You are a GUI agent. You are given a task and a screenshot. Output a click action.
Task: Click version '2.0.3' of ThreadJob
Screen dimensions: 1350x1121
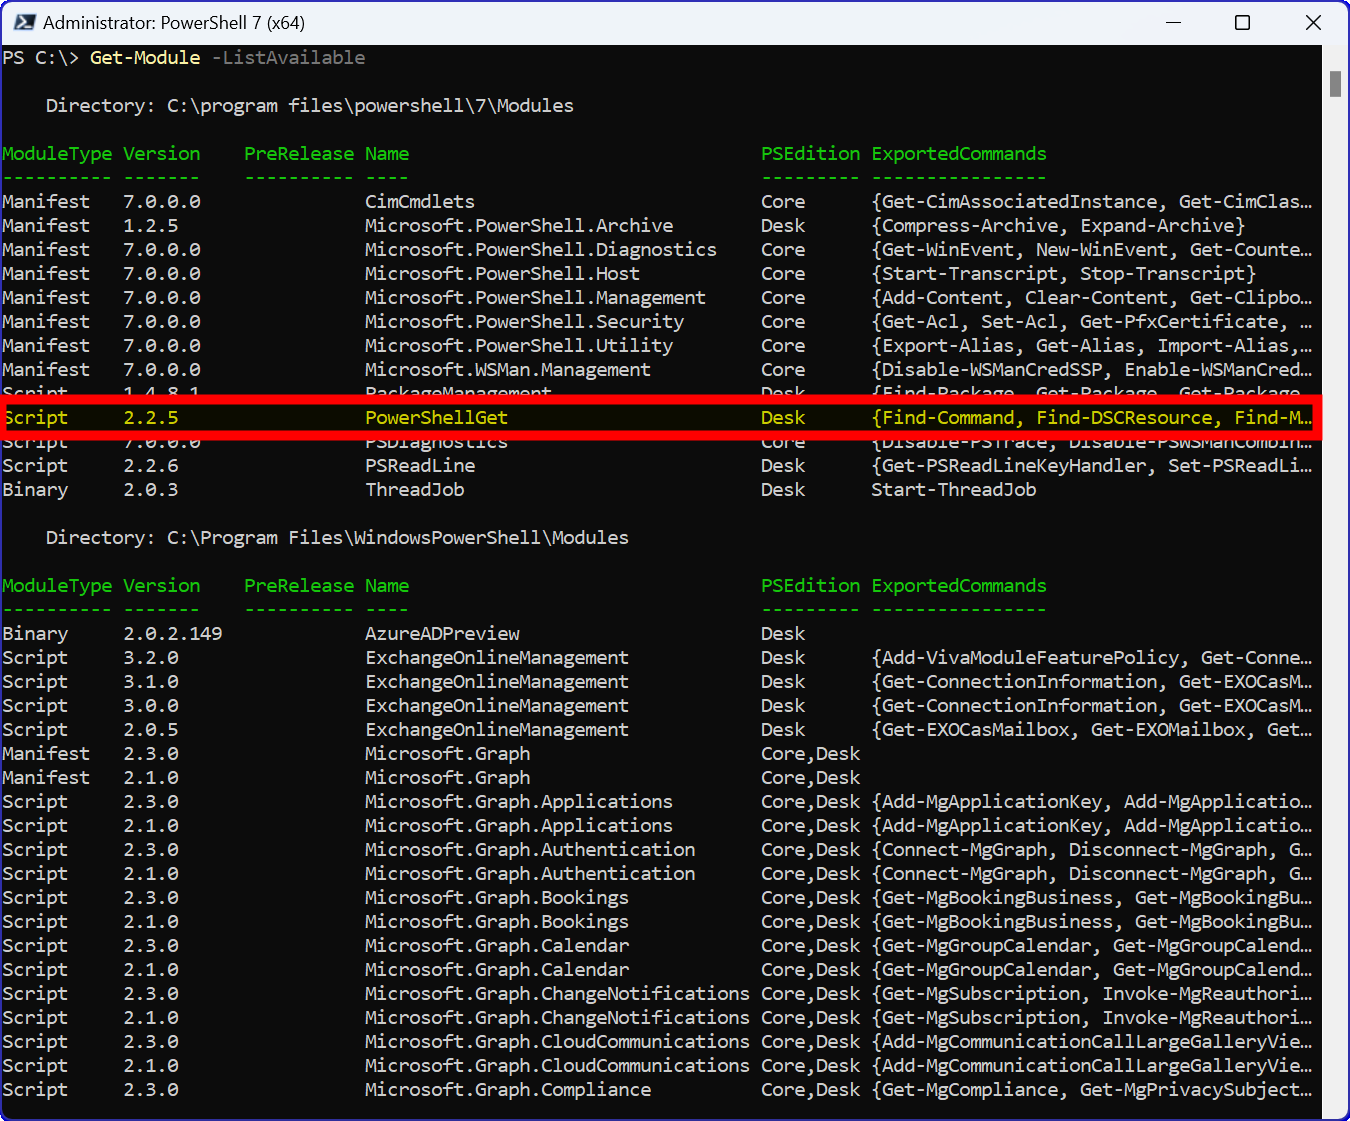(x=151, y=490)
